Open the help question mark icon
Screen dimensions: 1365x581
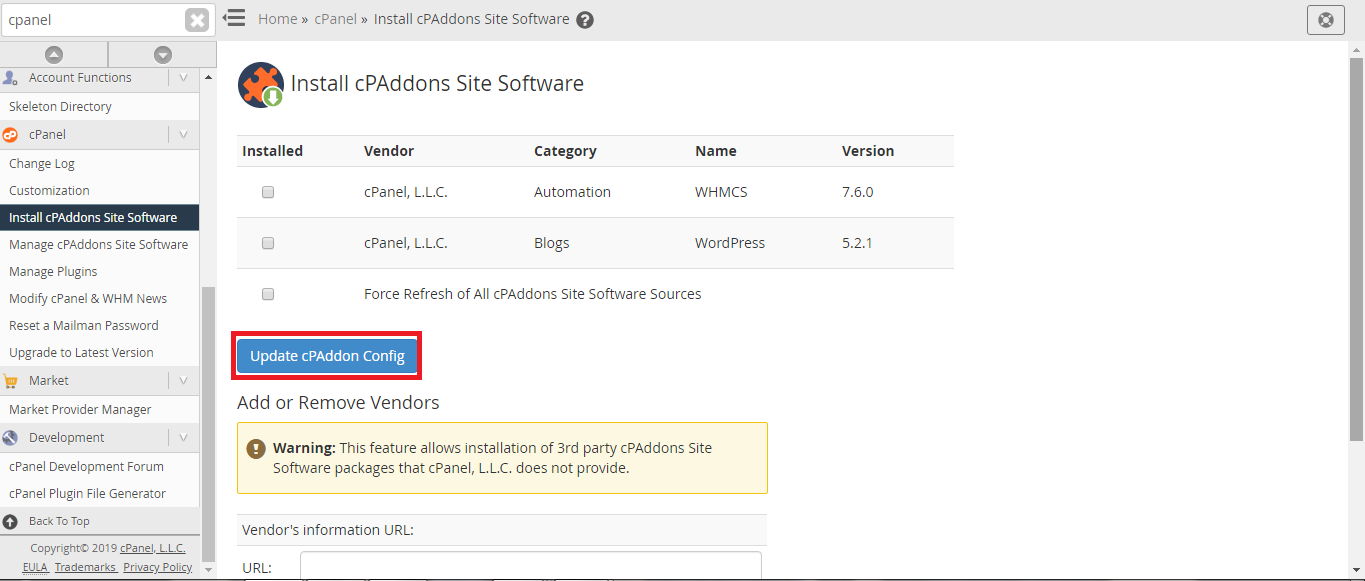[585, 20]
